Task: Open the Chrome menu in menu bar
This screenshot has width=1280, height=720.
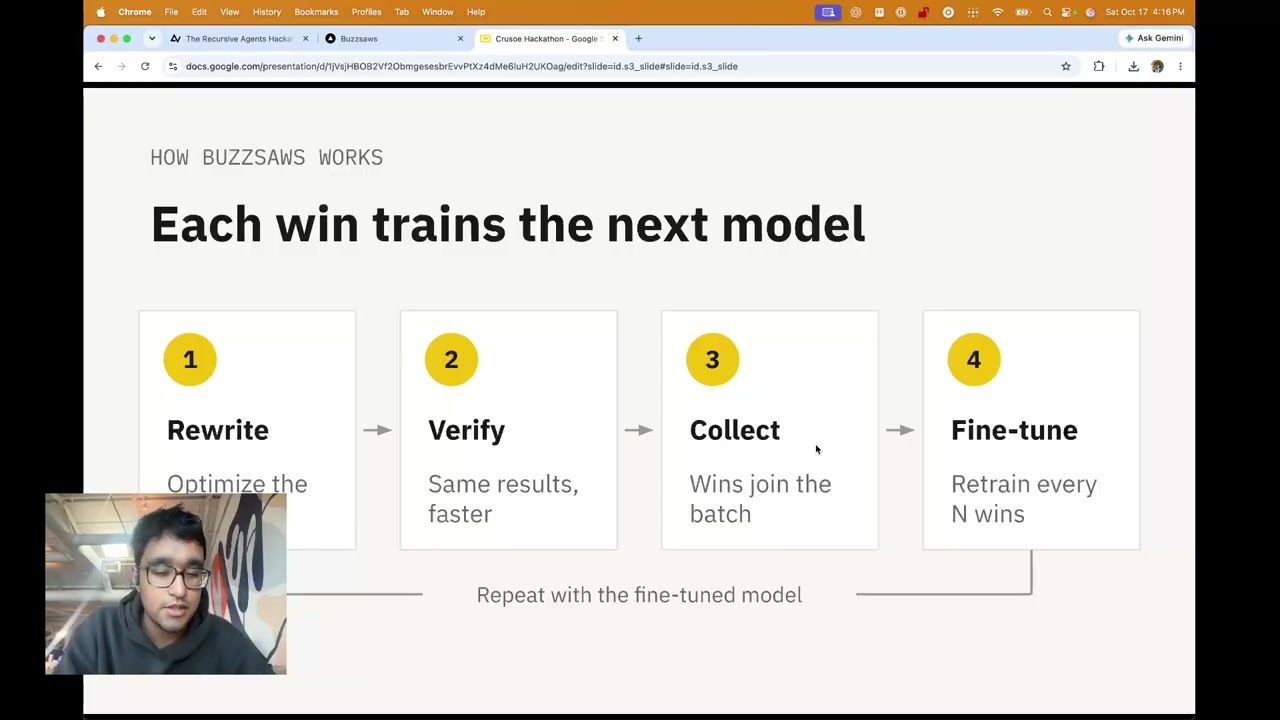Action: (x=134, y=12)
